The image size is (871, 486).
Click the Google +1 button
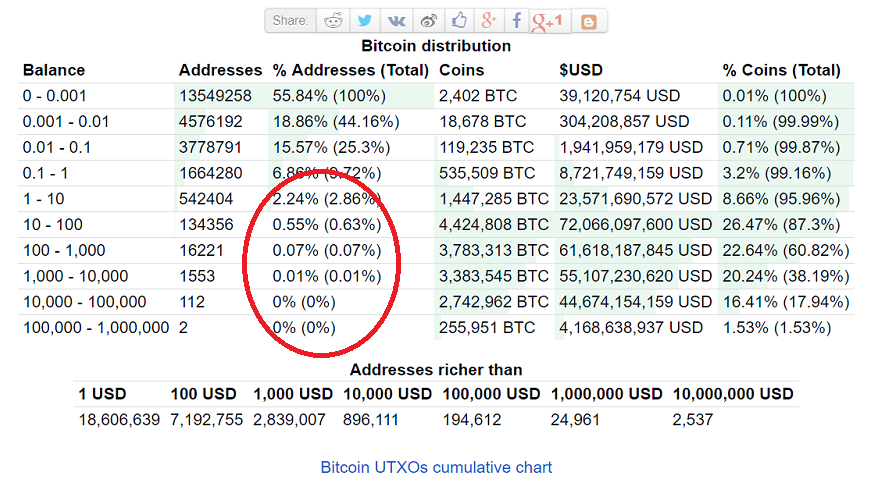(x=548, y=22)
